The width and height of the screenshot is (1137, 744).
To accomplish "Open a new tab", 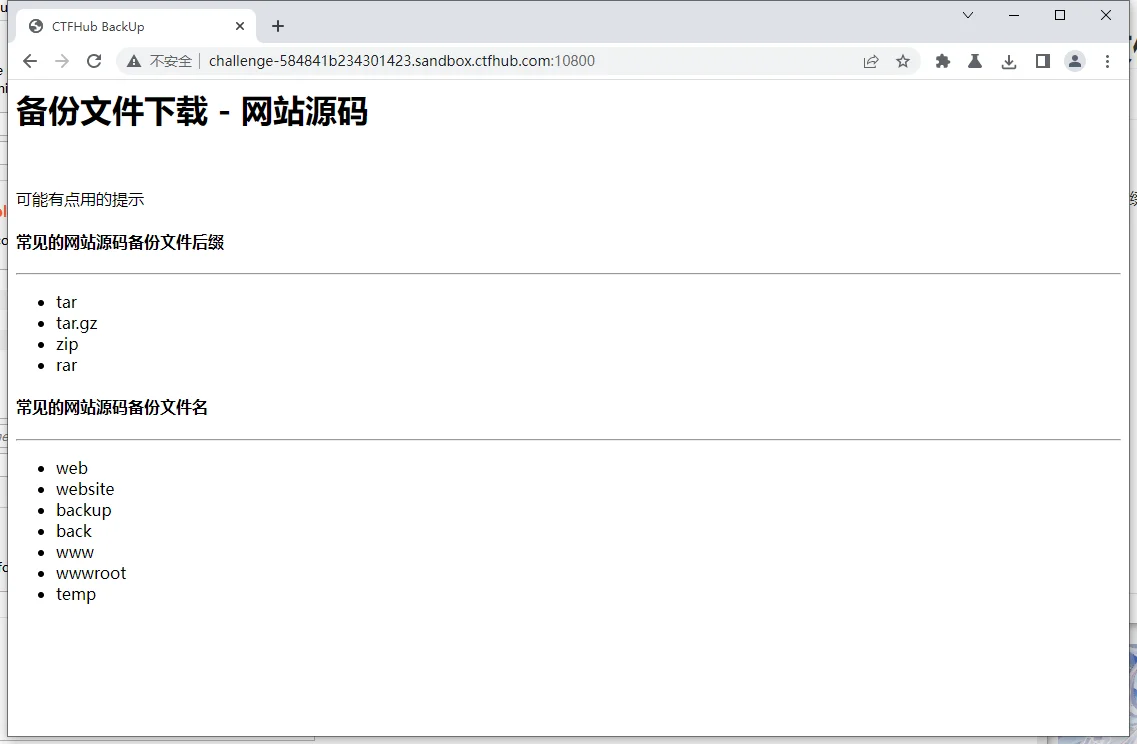I will point(278,26).
